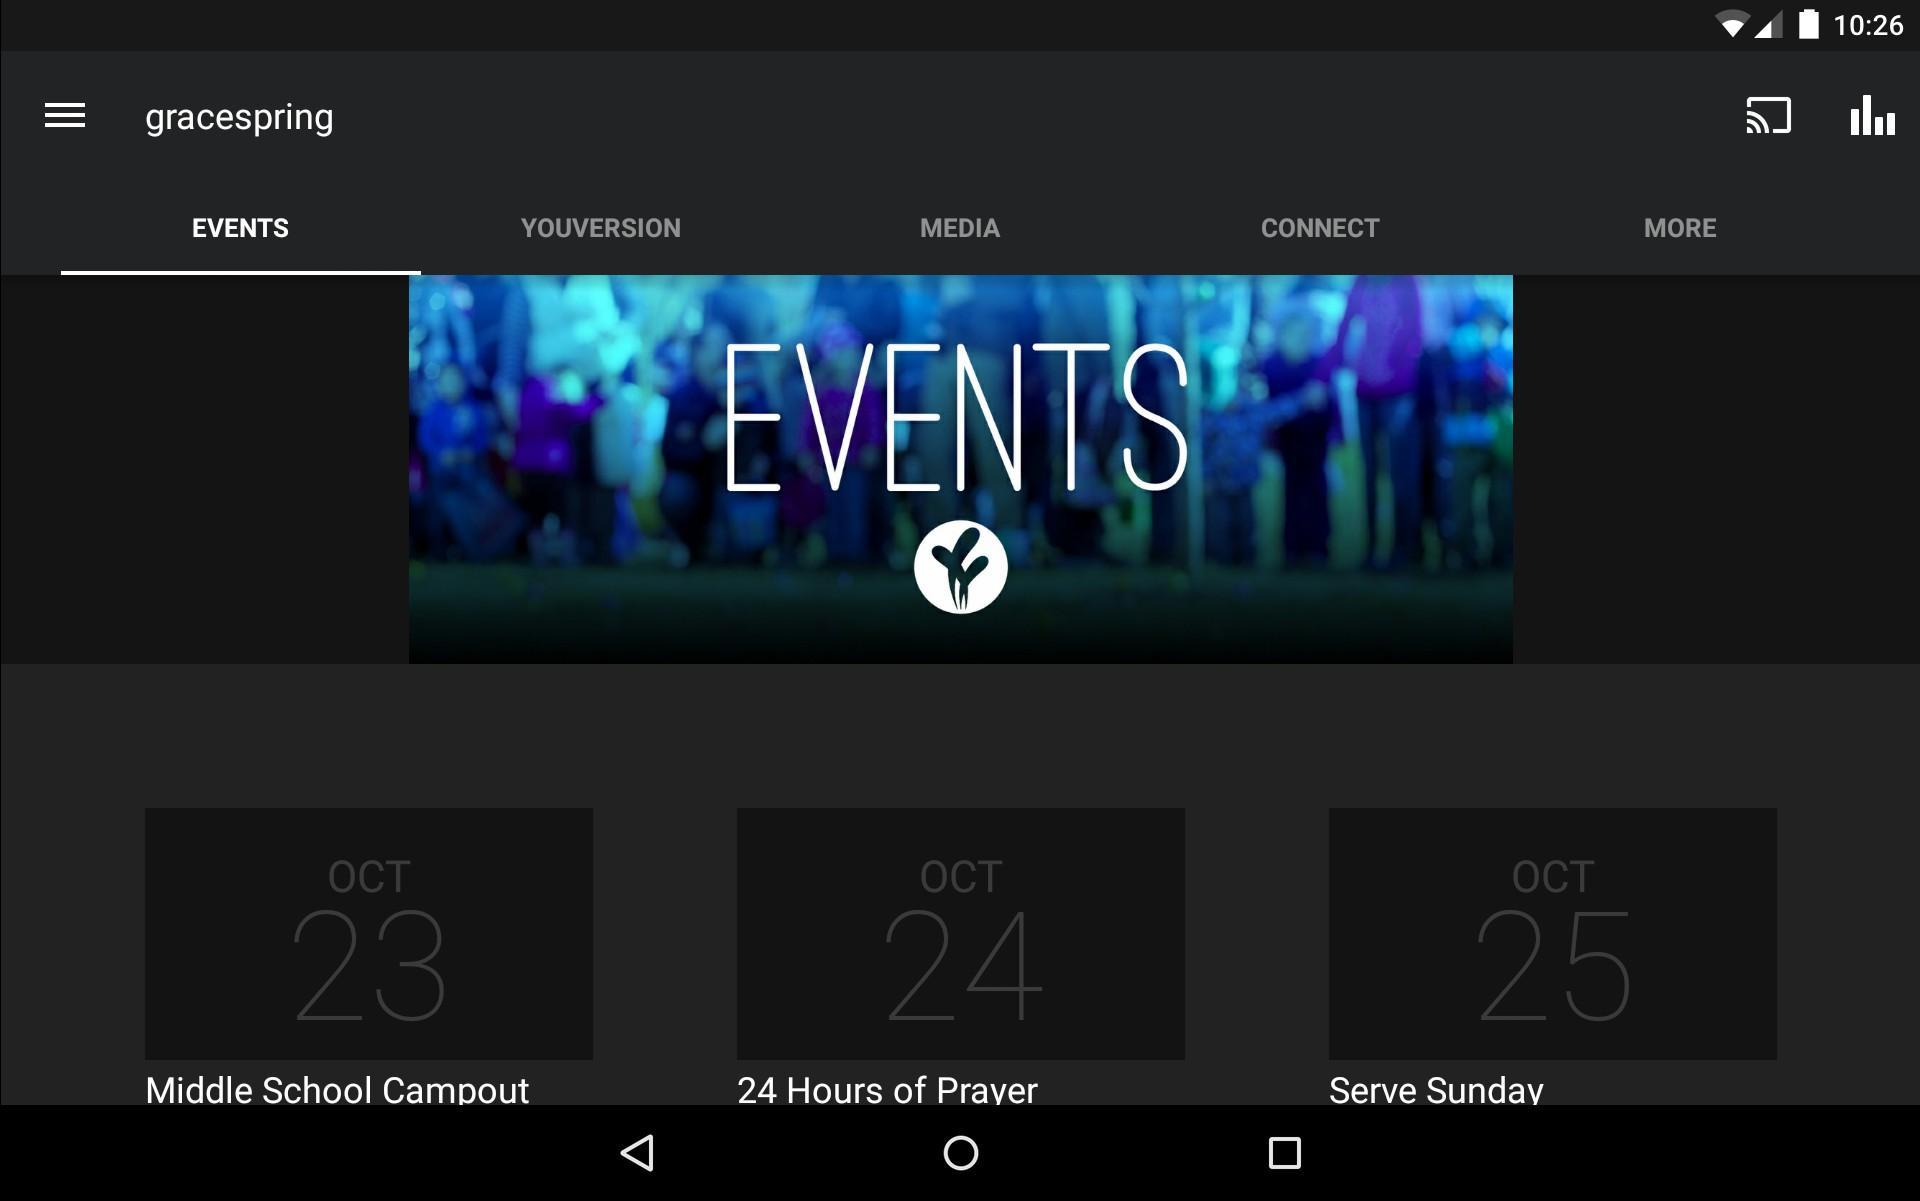Open the audio equalizer bars icon
Screen dimensions: 1920x1201
click(x=1872, y=116)
